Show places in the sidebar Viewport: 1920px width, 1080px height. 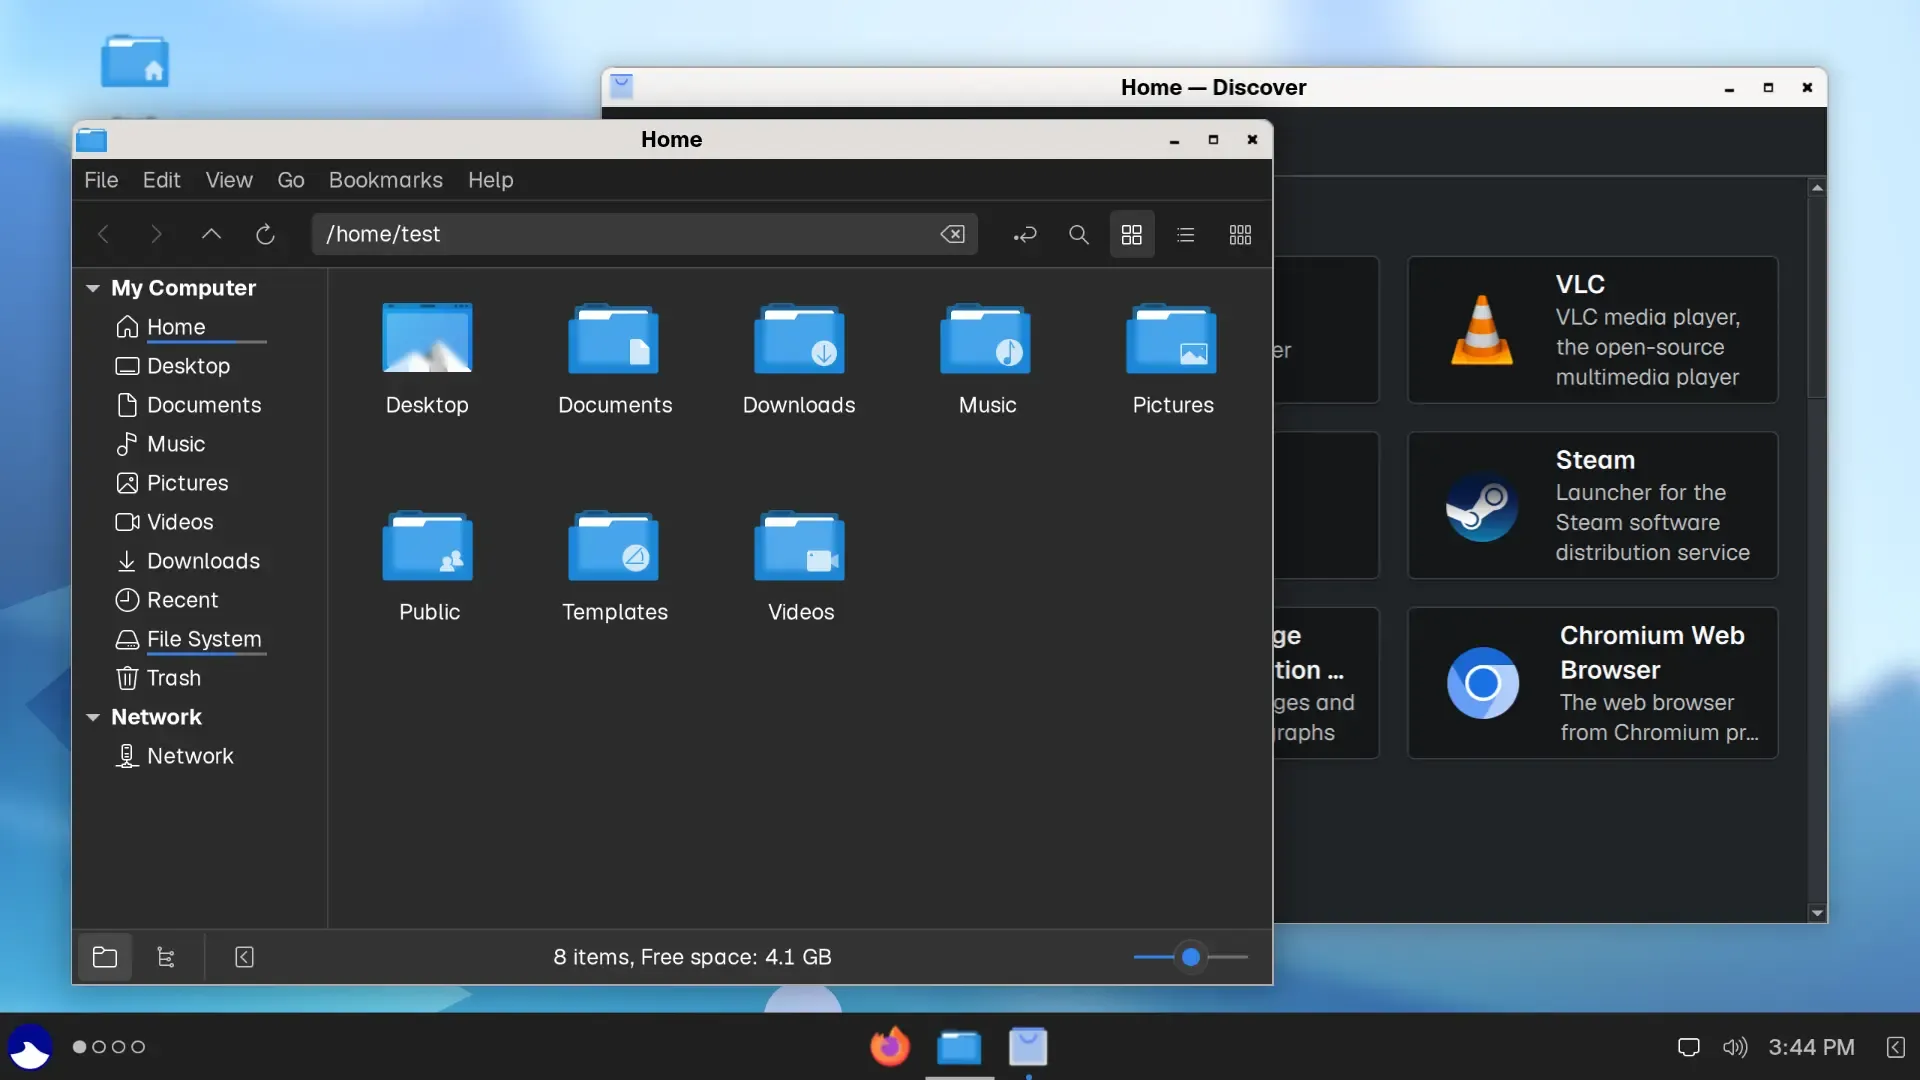pos(105,957)
